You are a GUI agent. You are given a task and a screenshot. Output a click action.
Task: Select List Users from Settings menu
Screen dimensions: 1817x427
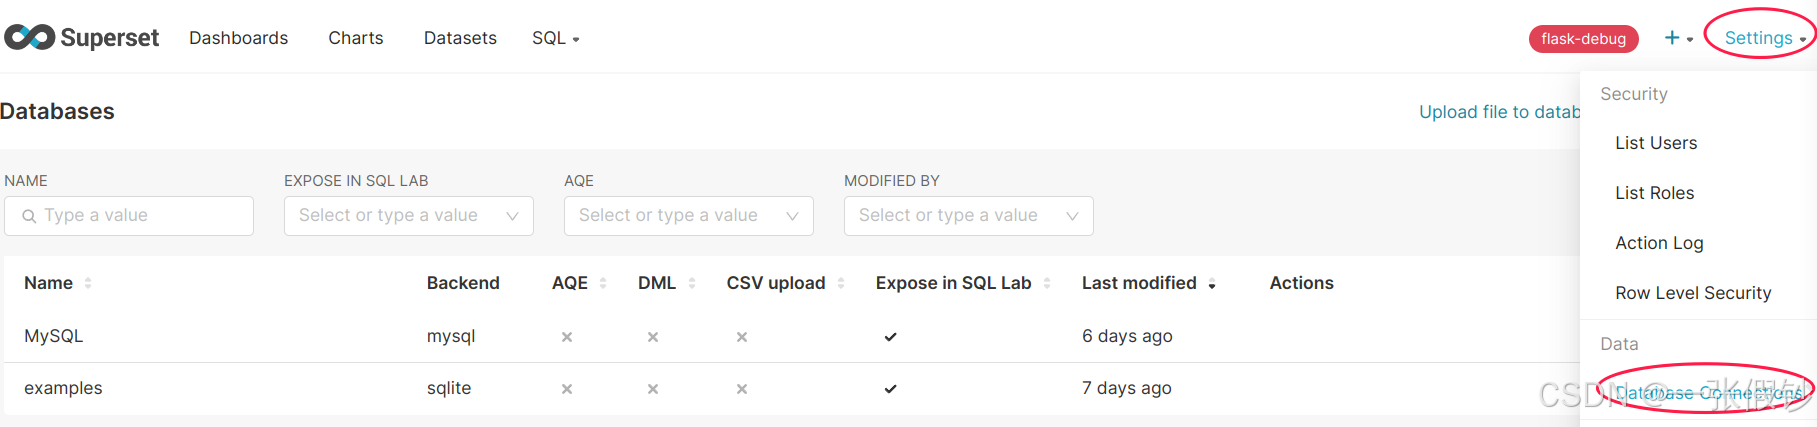pos(1656,143)
